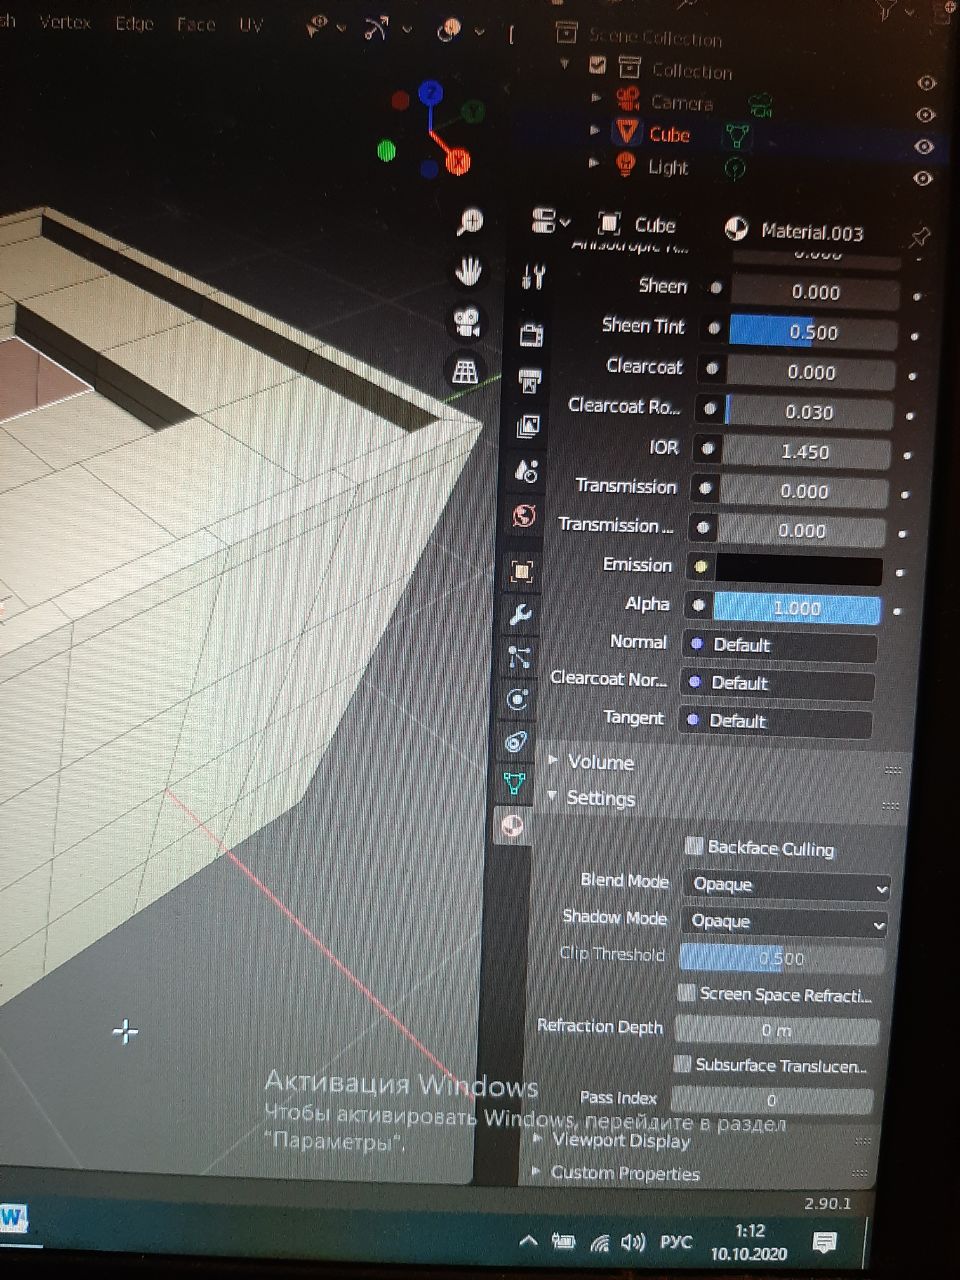Expand the Viewport Display panel
This screenshot has width=960, height=1280.
pos(538,1138)
